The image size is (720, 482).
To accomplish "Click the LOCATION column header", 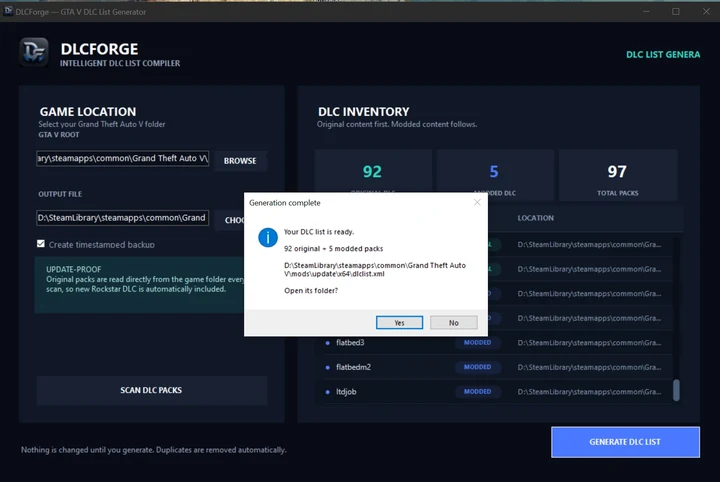I will point(535,218).
